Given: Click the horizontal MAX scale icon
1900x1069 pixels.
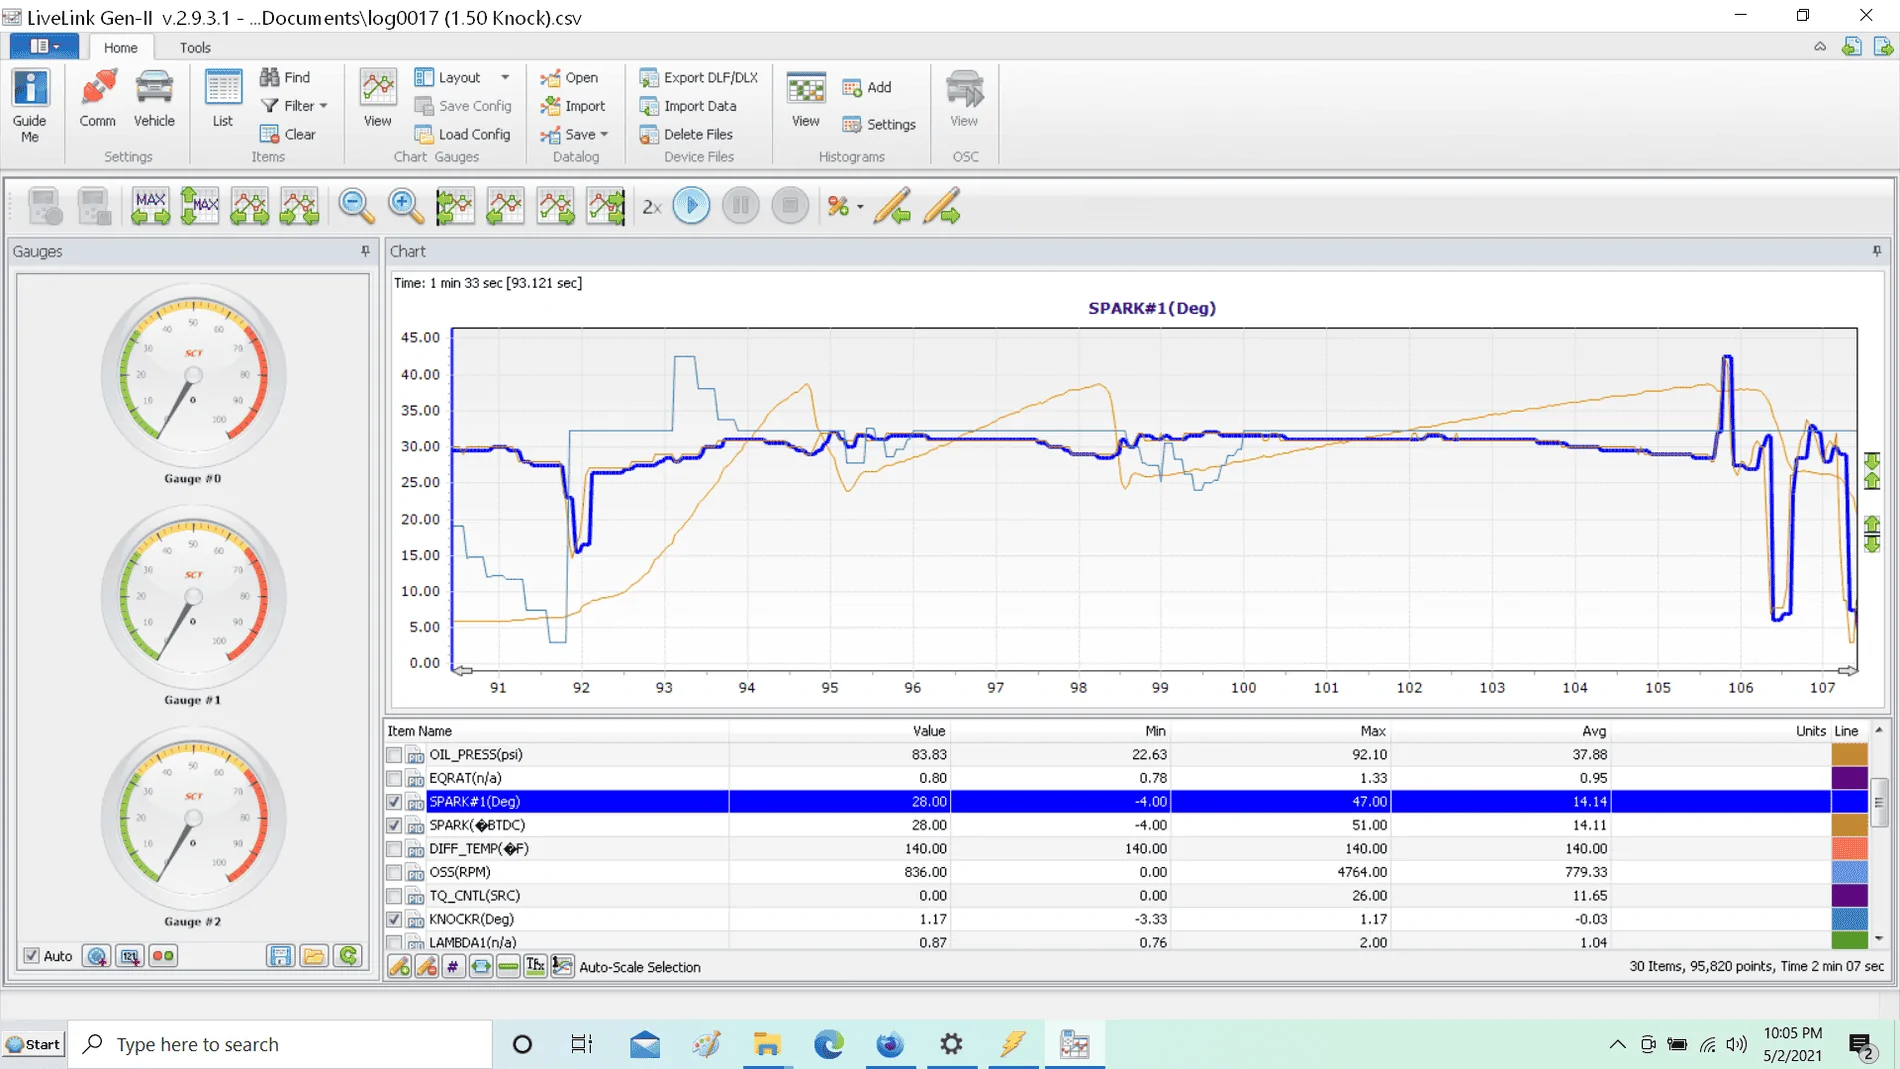Looking at the screenshot, I should click(150, 206).
